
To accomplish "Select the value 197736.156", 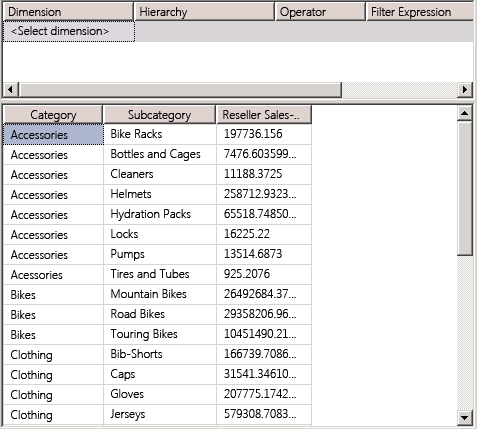I will click(264, 134).
